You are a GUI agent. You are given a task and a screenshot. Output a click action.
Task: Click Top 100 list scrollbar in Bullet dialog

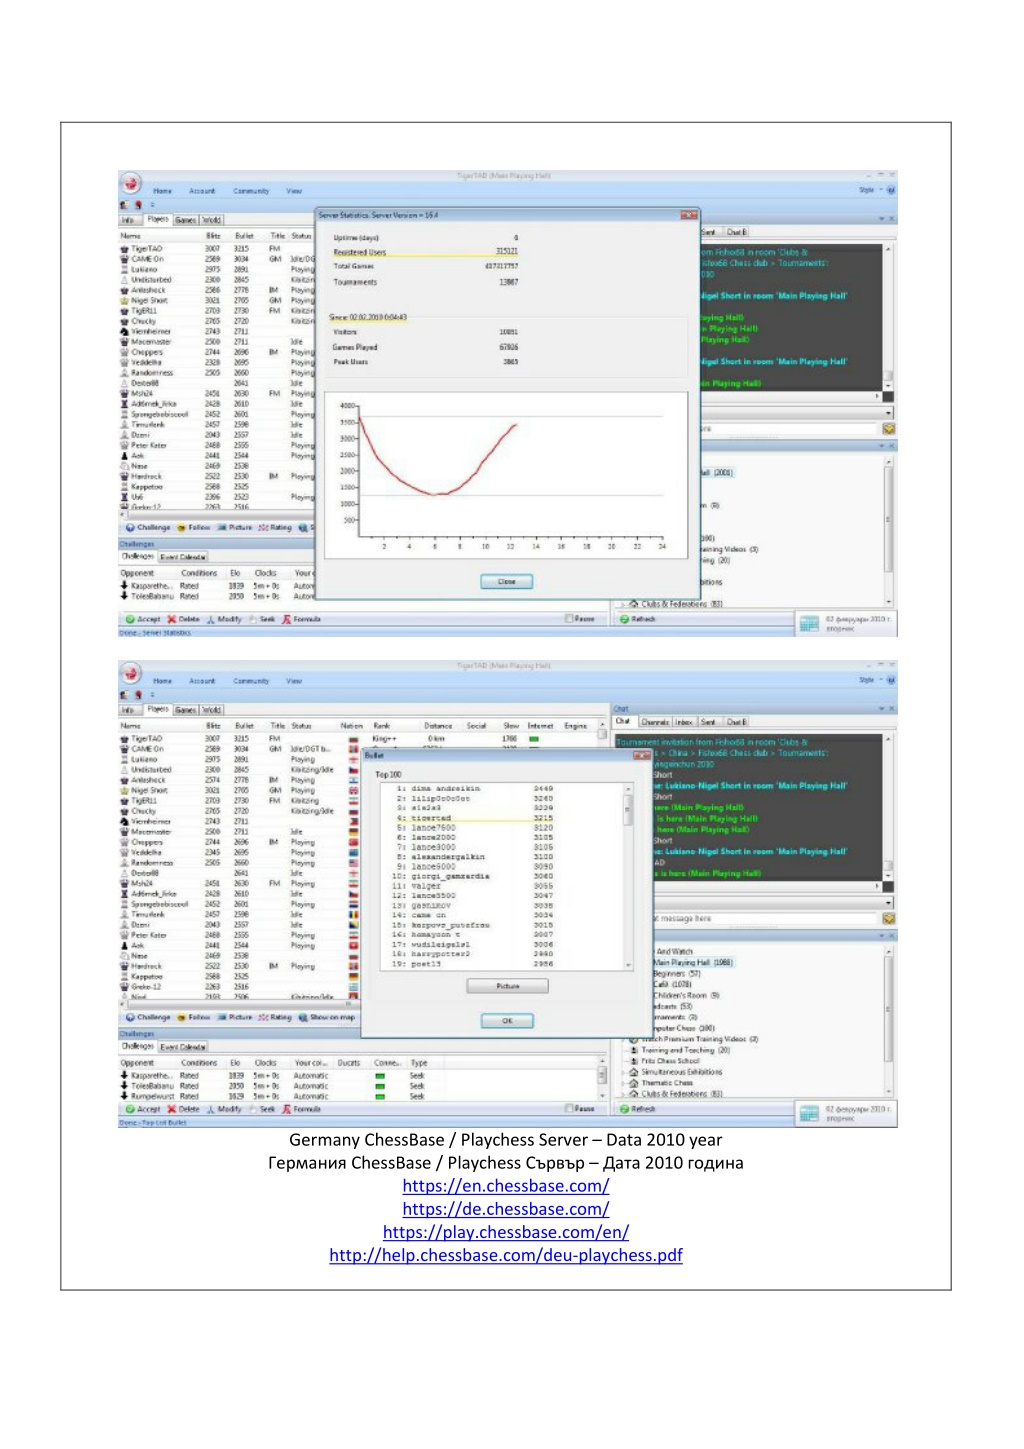629,877
